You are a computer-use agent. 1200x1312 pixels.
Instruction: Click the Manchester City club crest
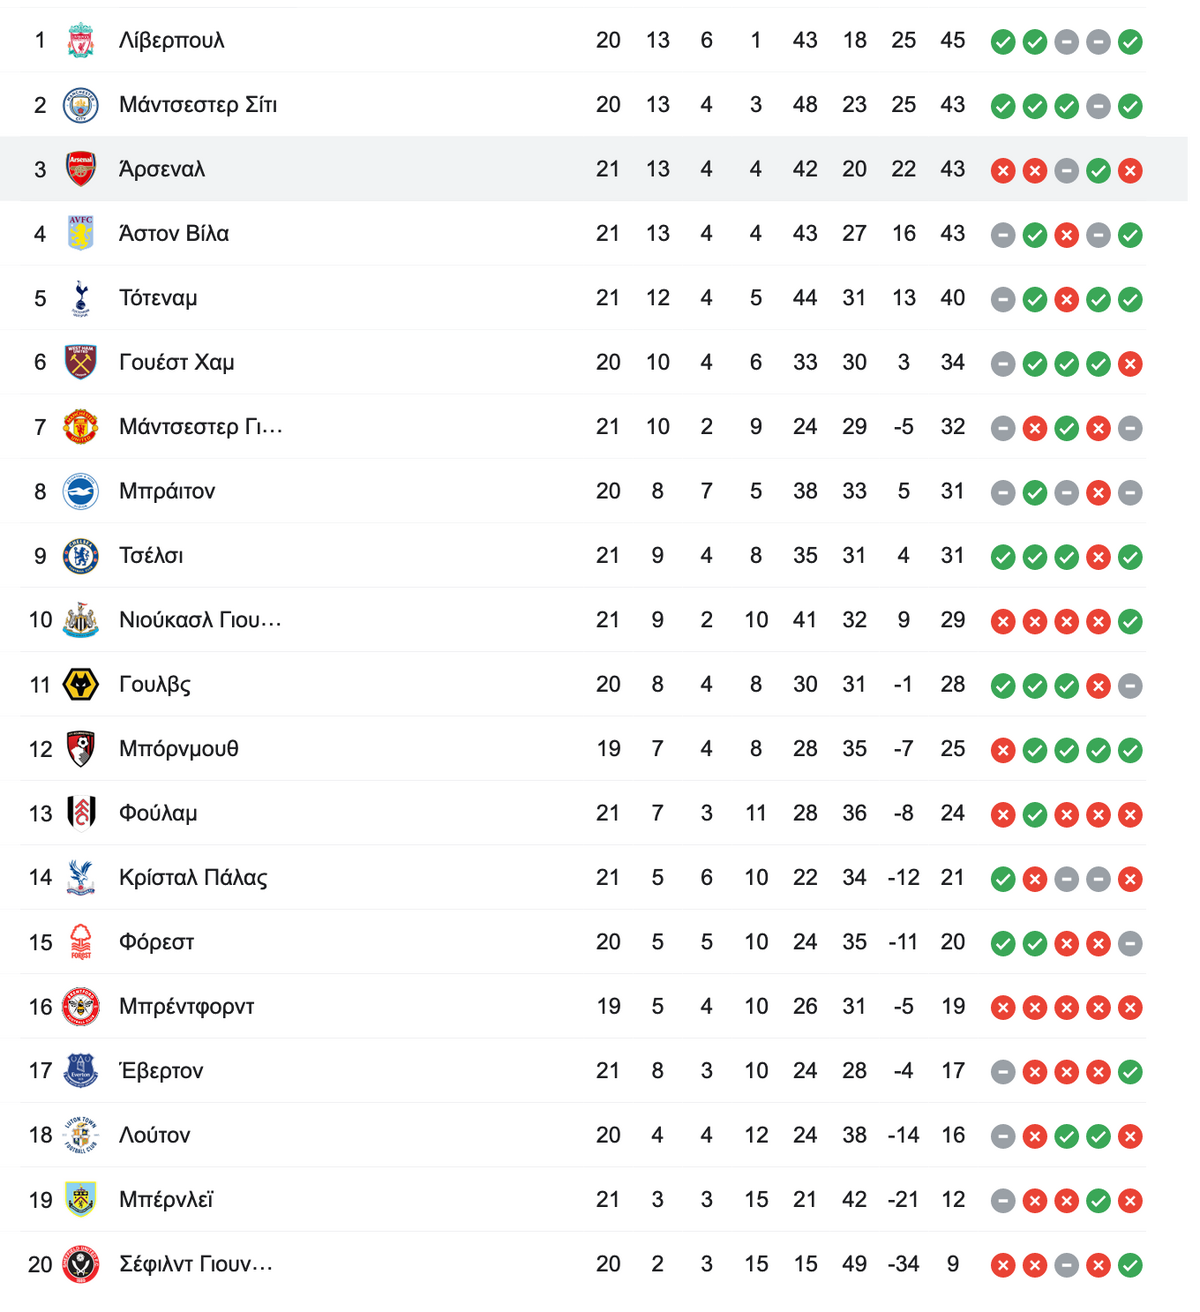81,105
